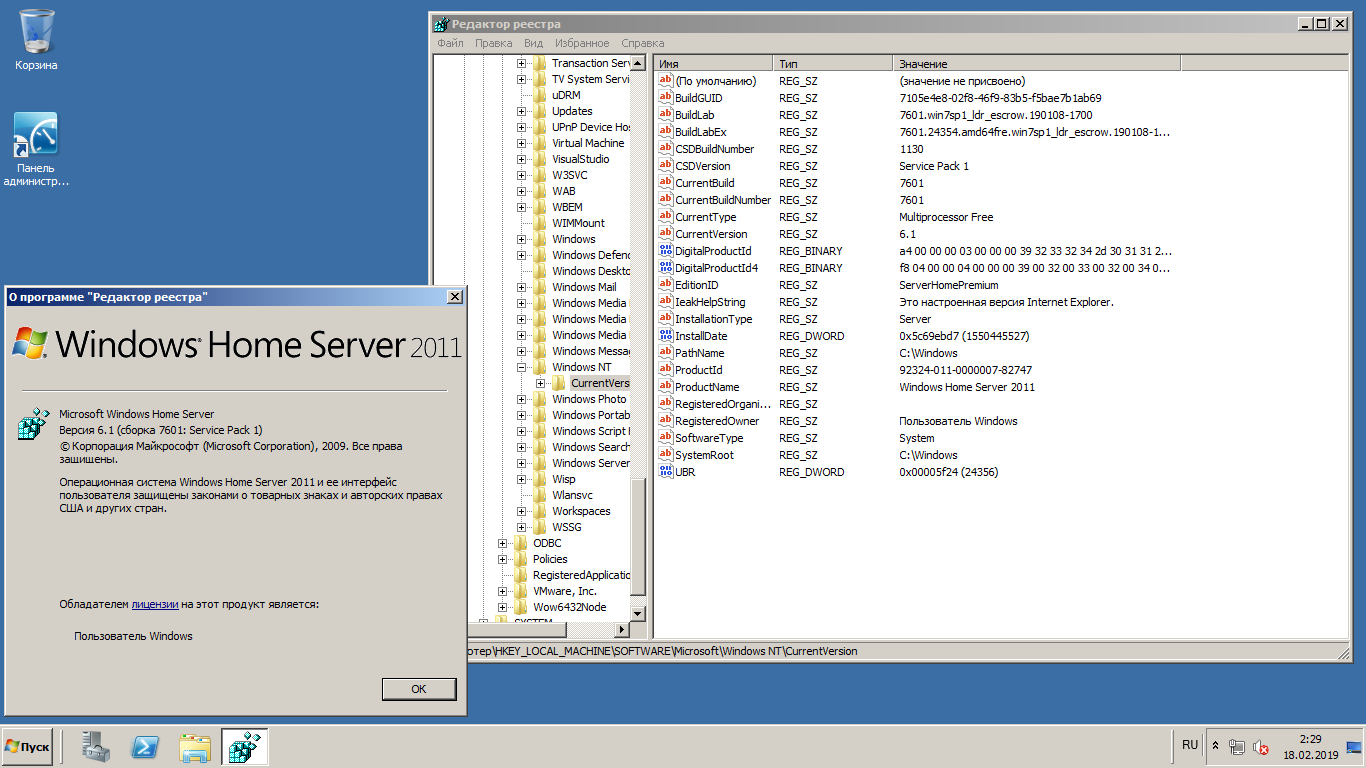Sort values by Имя column header
This screenshot has height=768, width=1366.
click(x=713, y=63)
